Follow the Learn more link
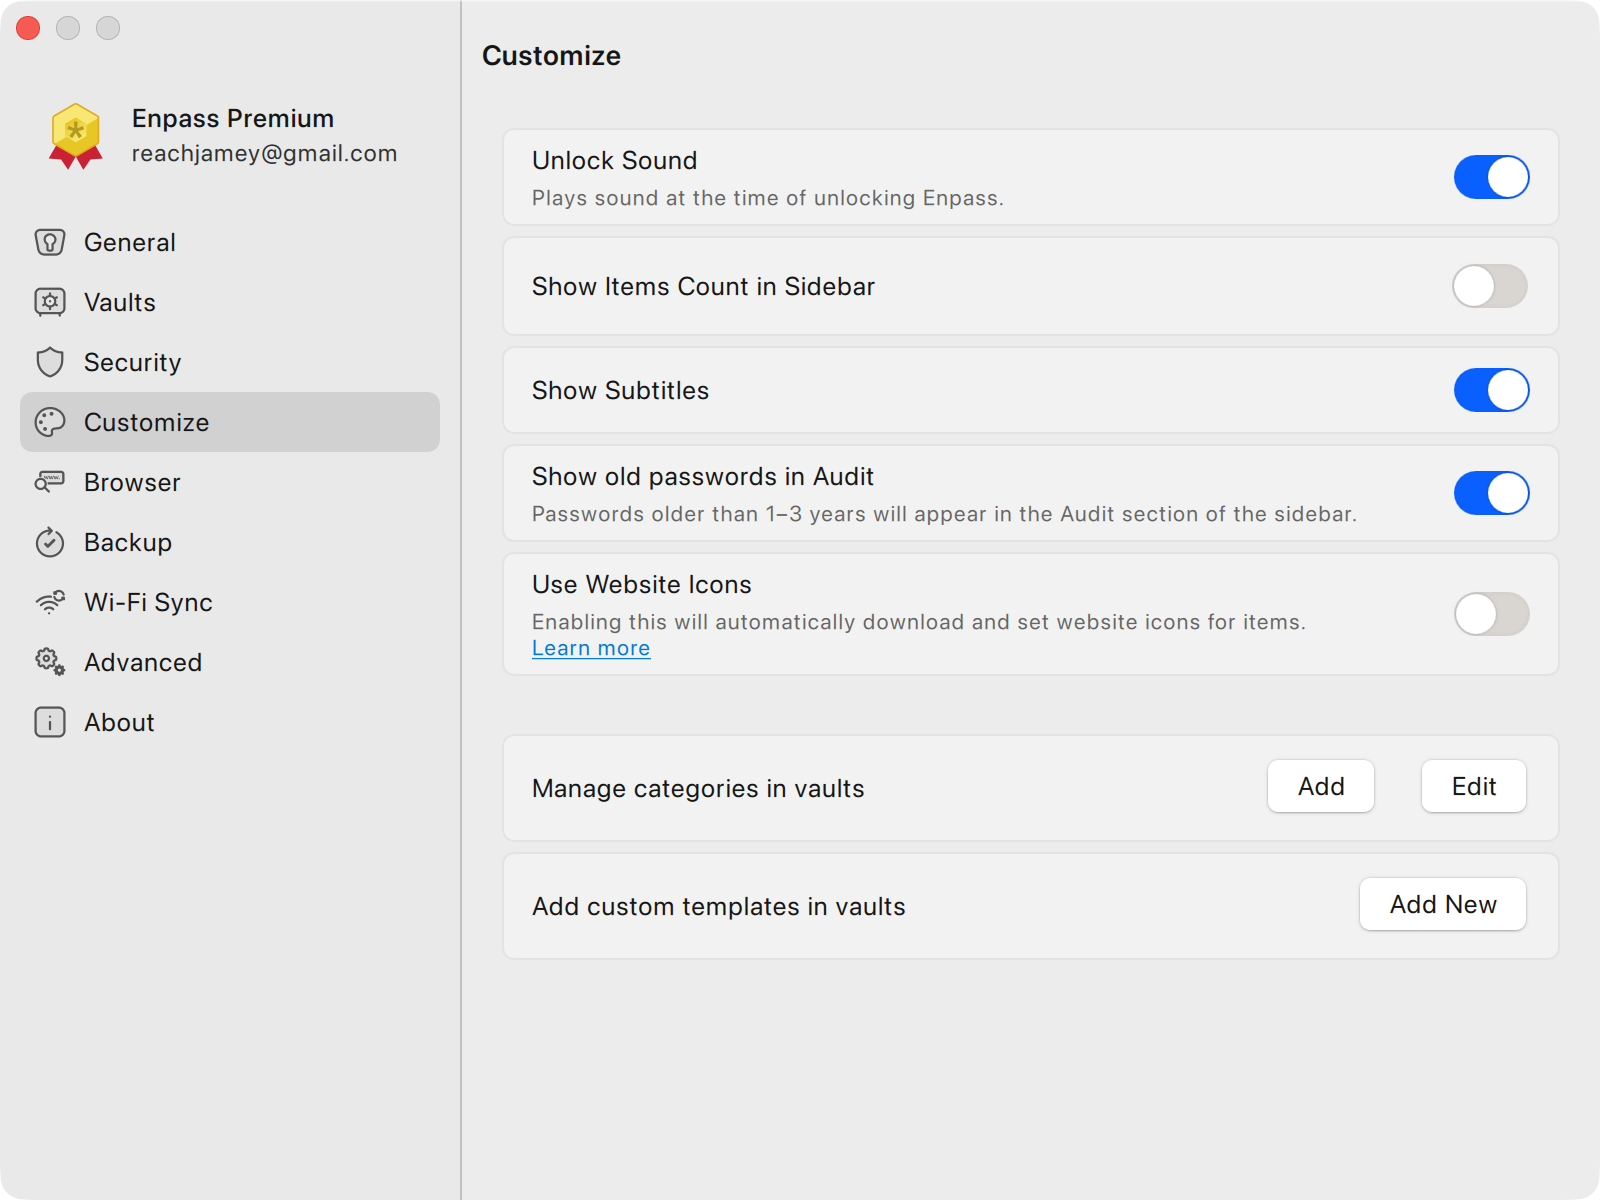This screenshot has height=1200, width=1600. pos(591,648)
